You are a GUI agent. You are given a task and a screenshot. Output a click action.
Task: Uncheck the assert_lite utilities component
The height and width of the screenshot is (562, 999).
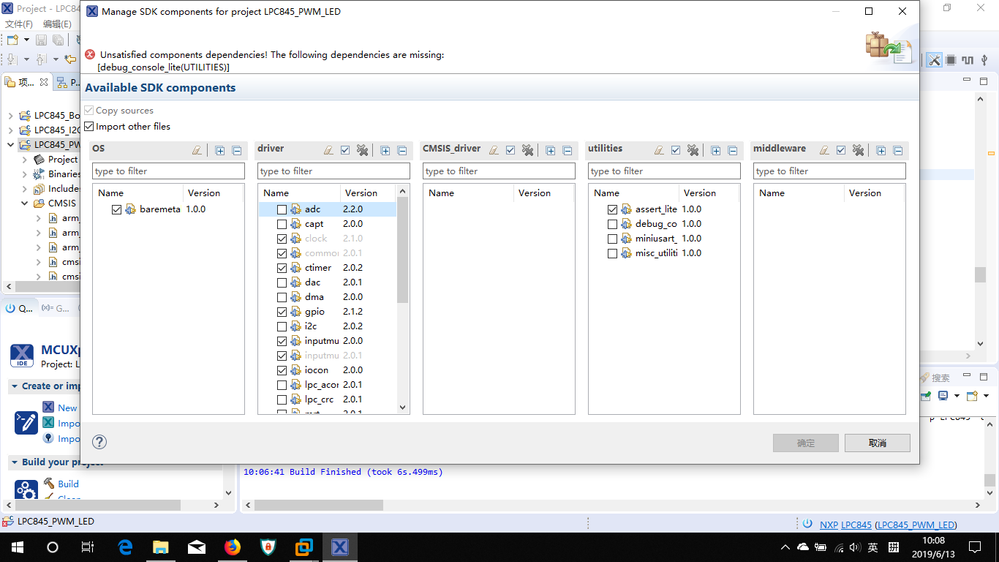coord(612,210)
